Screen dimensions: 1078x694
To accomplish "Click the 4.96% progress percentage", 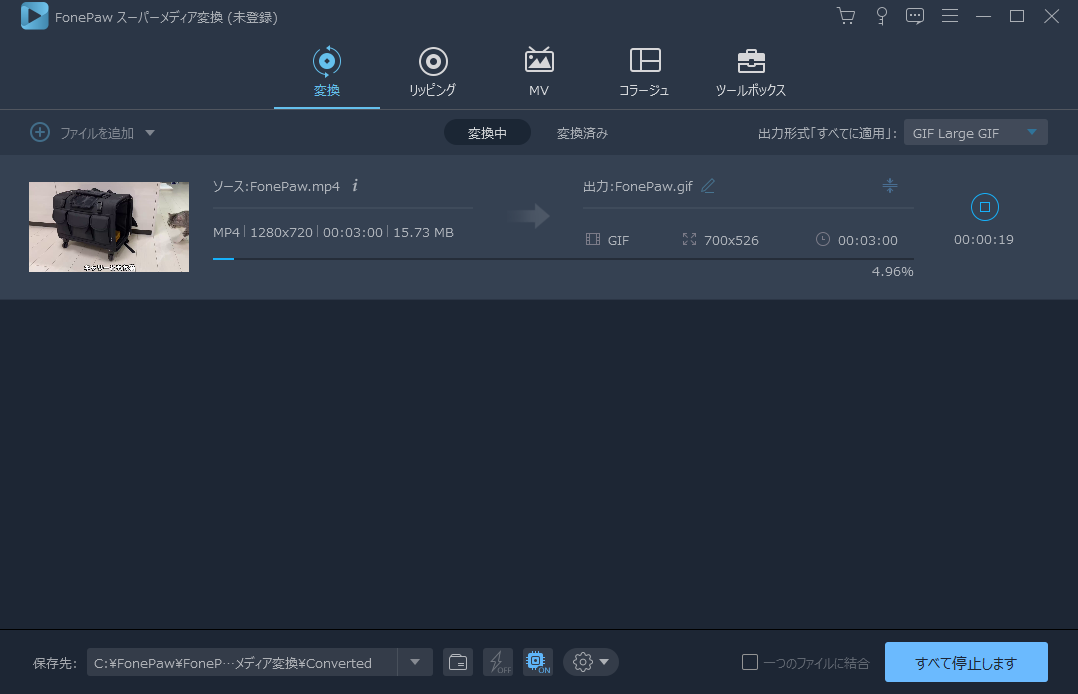I will click(892, 272).
